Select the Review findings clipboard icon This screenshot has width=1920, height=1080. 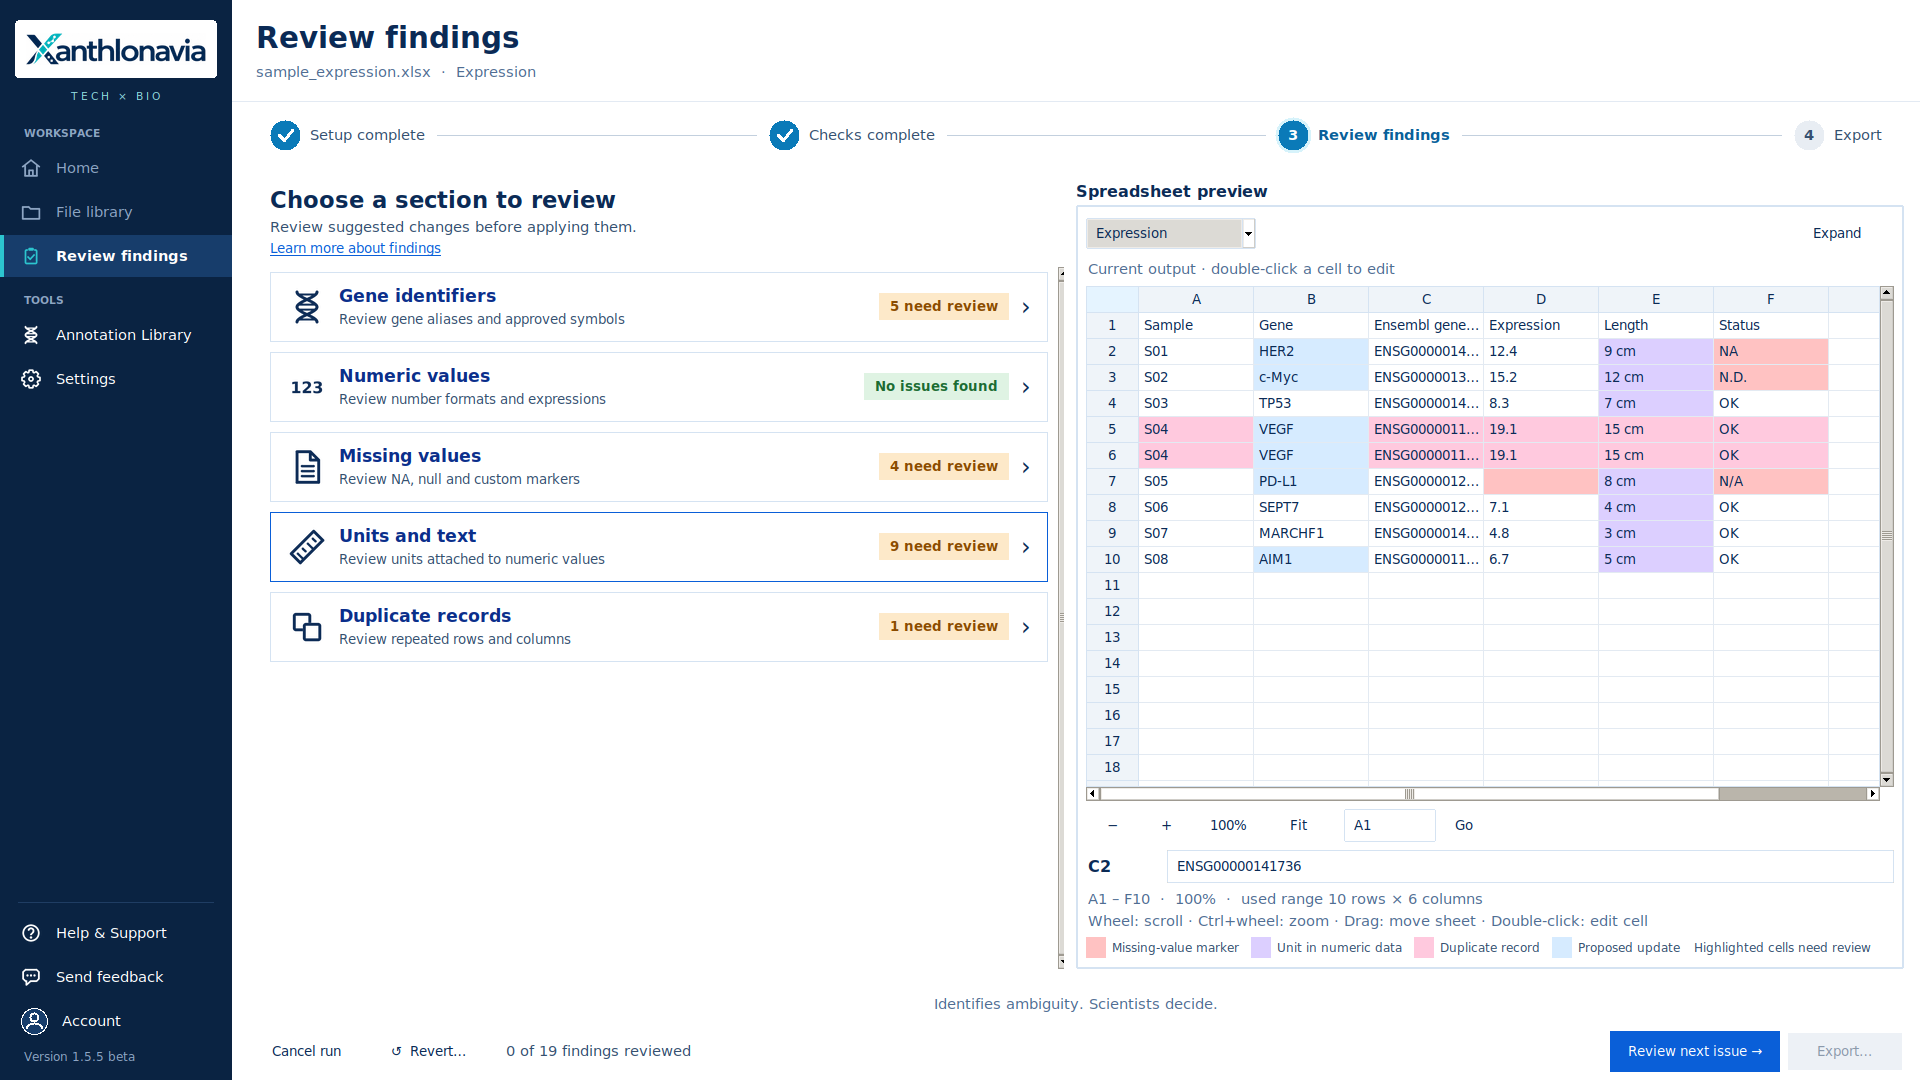point(31,256)
